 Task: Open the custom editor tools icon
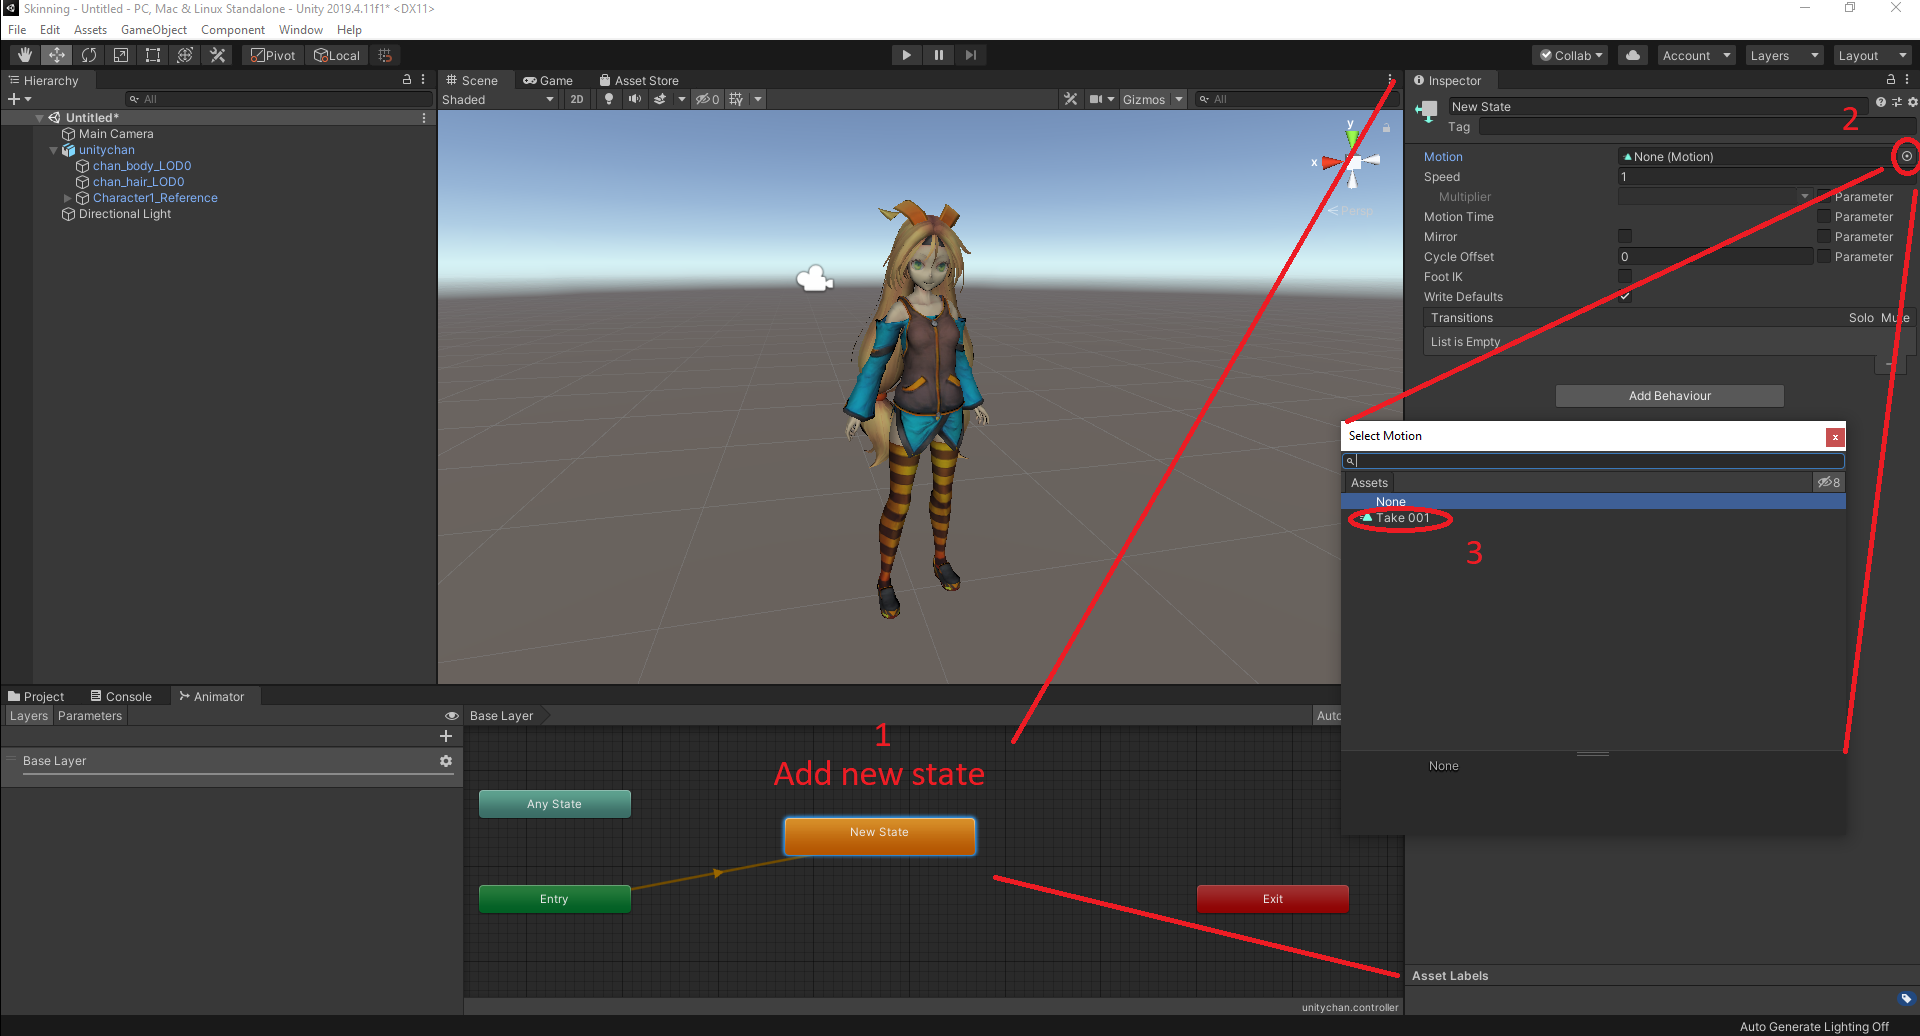pos(217,55)
